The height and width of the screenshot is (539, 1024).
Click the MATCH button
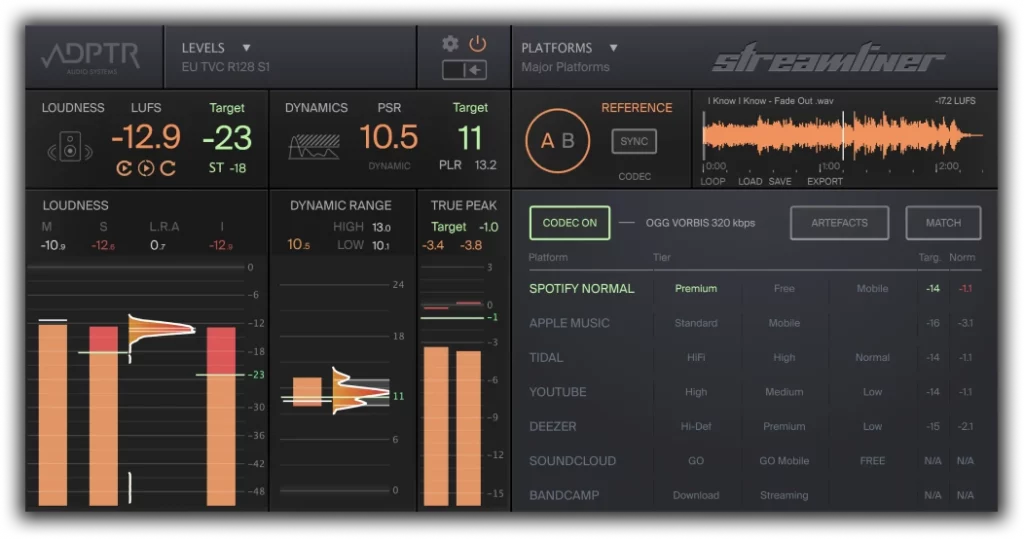(x=943, y=223)
